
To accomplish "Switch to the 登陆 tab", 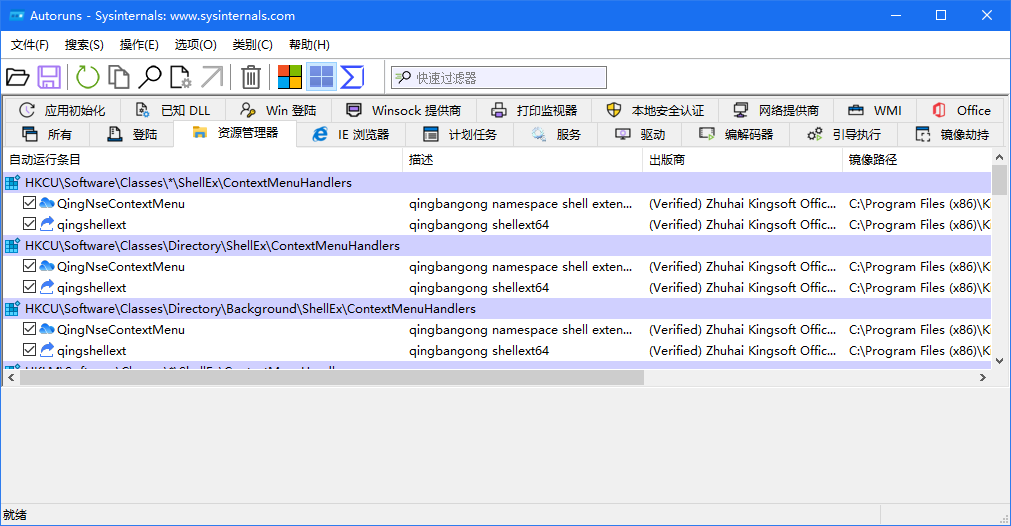I will (132, 134).
